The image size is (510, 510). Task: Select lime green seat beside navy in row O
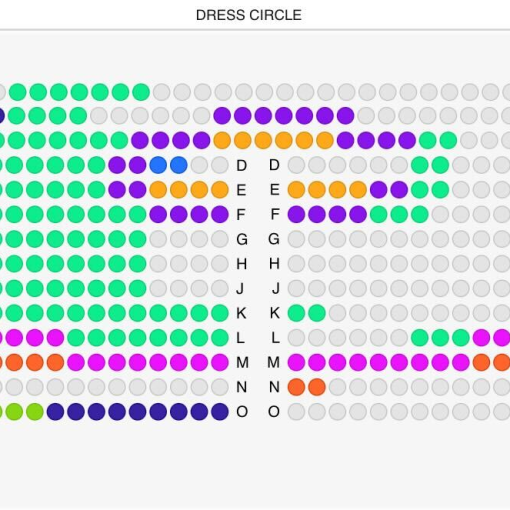point(35,412)
